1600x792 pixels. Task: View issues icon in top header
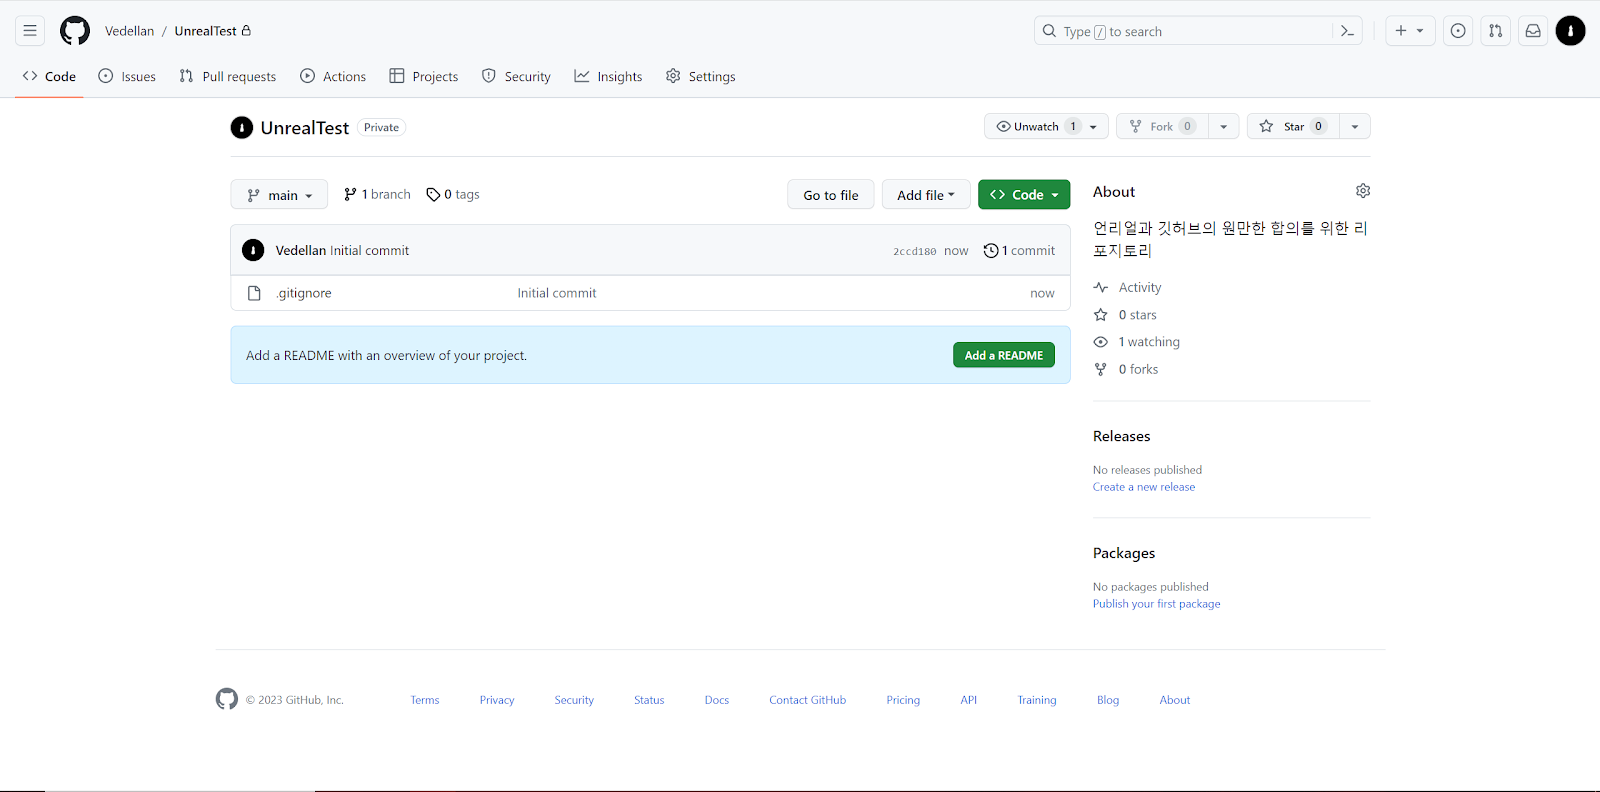coord(1458,31)
